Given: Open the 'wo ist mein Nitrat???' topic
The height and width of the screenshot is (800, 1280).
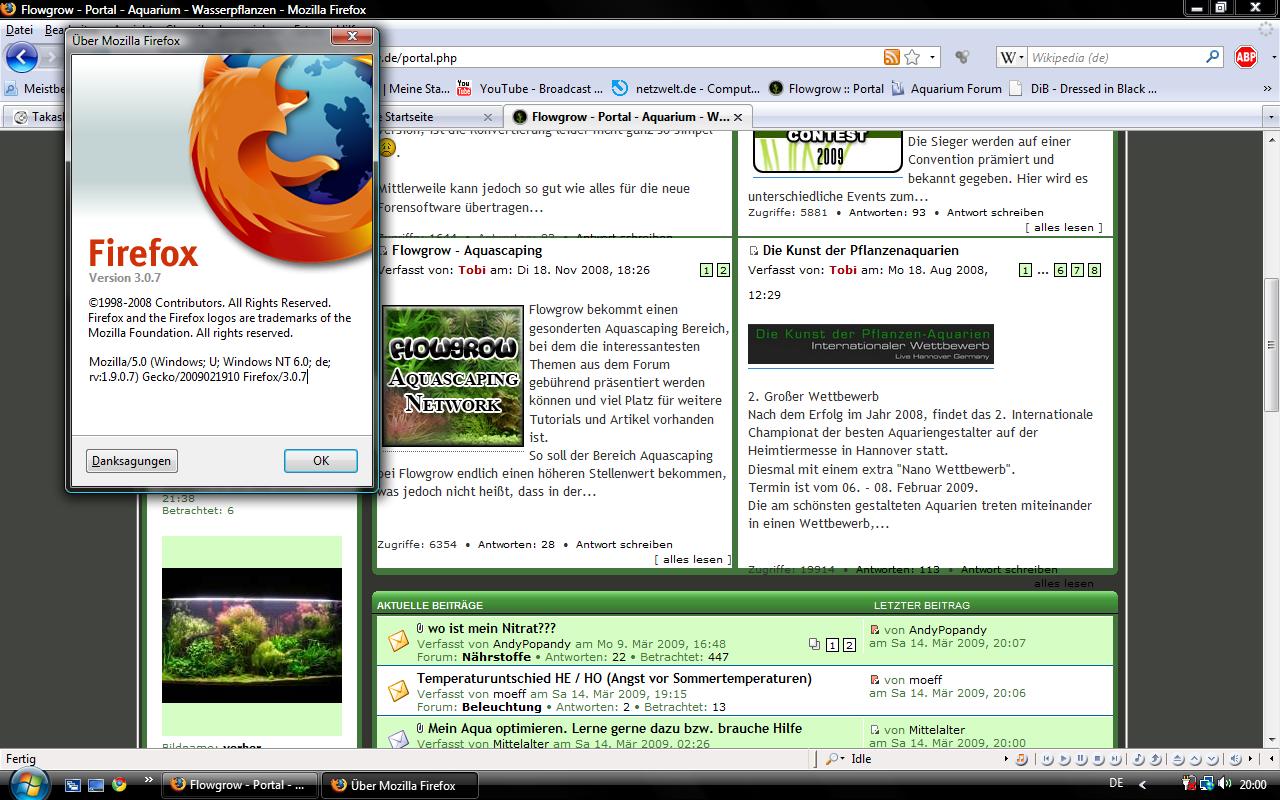Looking at the screenshot, I should 492,628.
